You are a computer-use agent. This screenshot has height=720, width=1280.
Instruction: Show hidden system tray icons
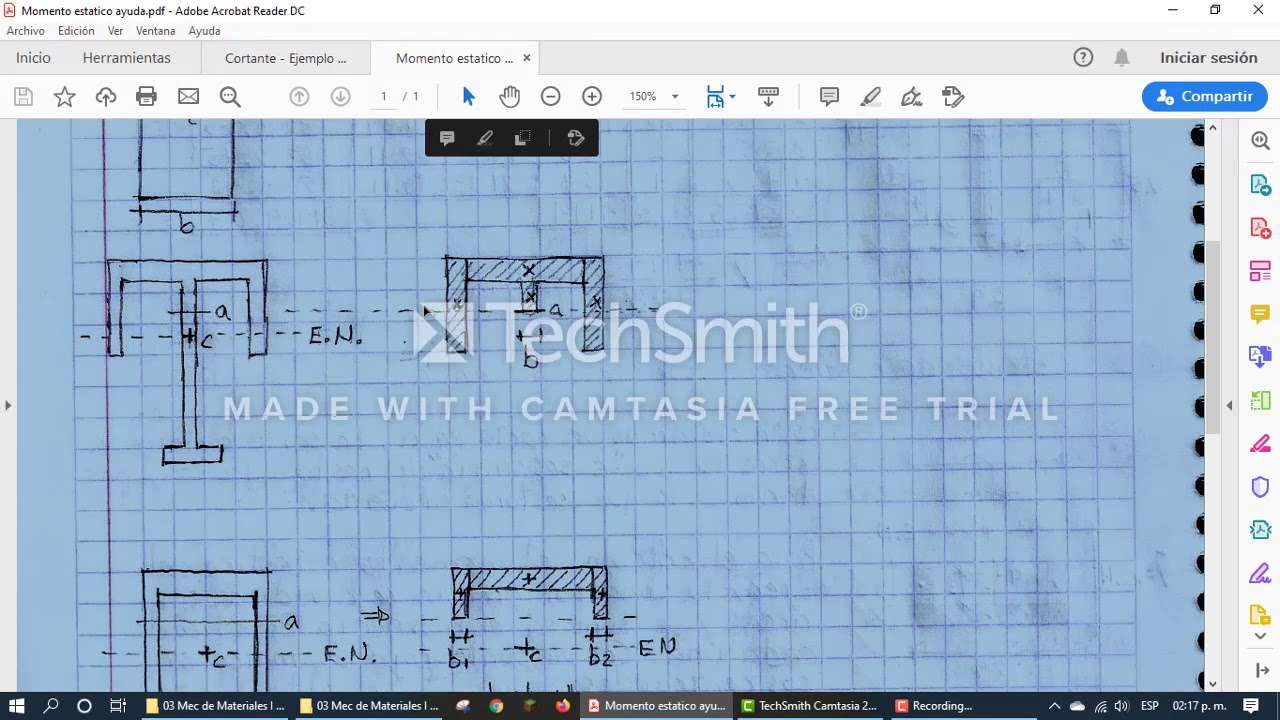point(1054,706)
